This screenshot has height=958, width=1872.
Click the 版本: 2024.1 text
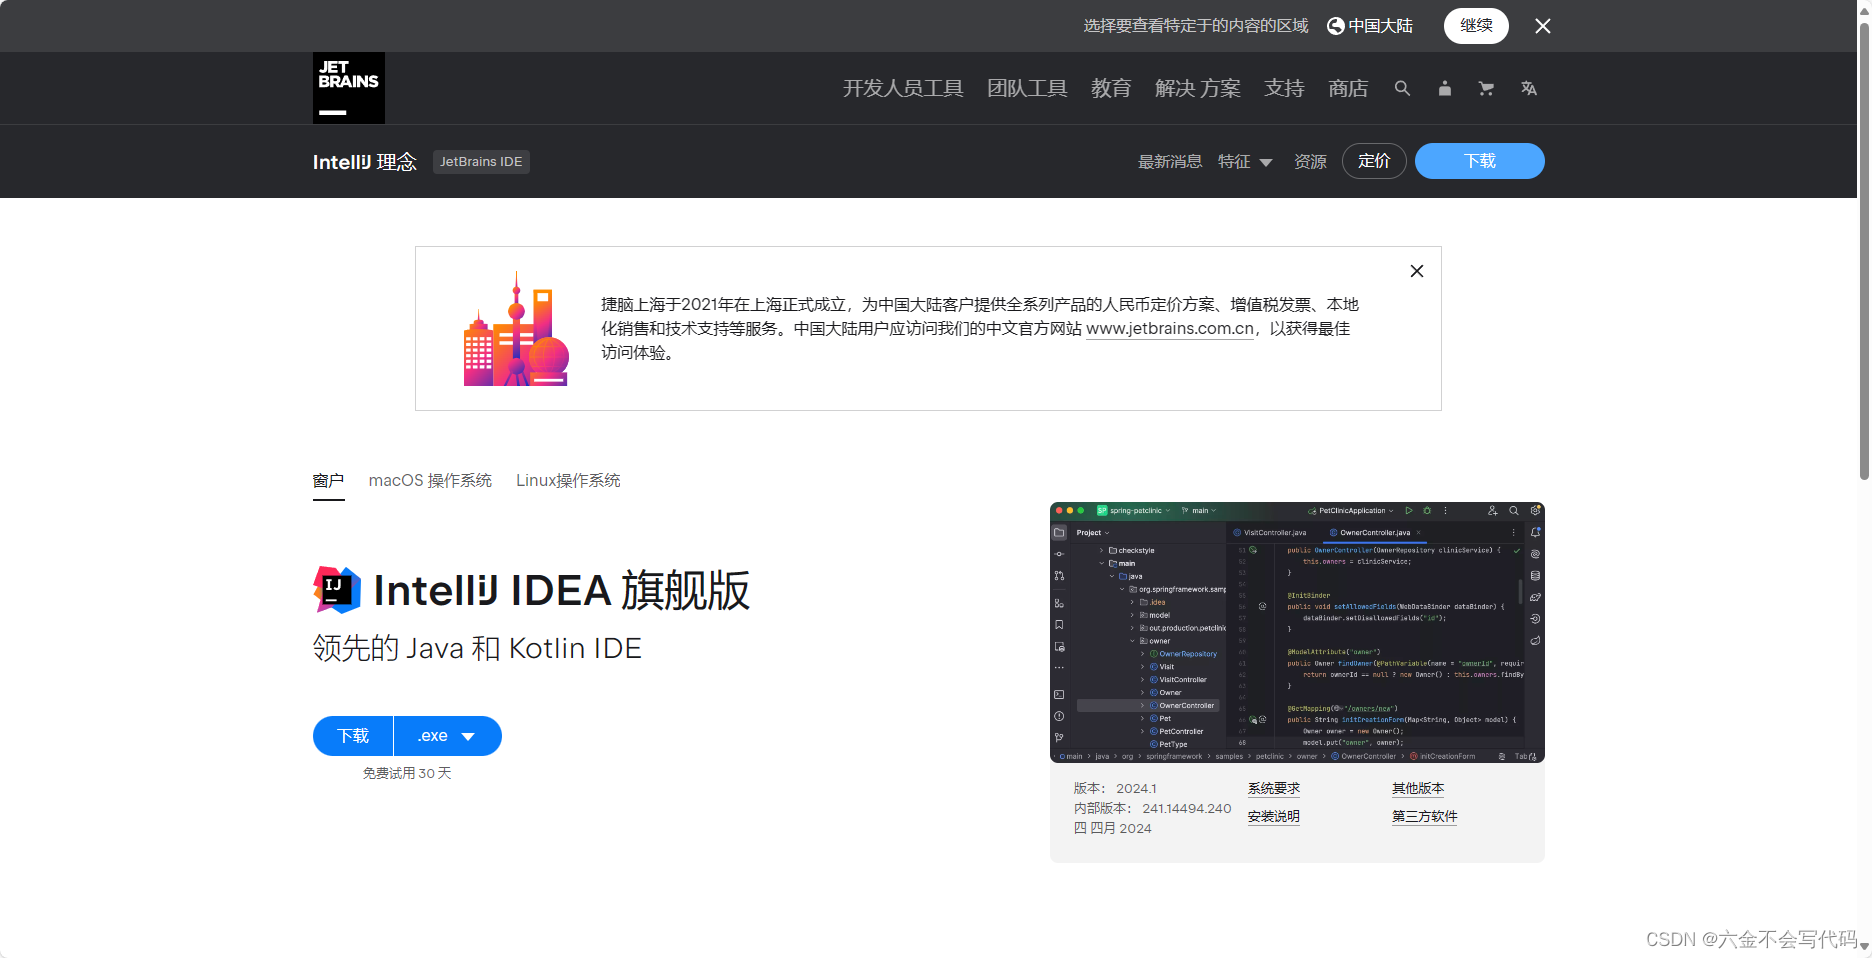1115,789
